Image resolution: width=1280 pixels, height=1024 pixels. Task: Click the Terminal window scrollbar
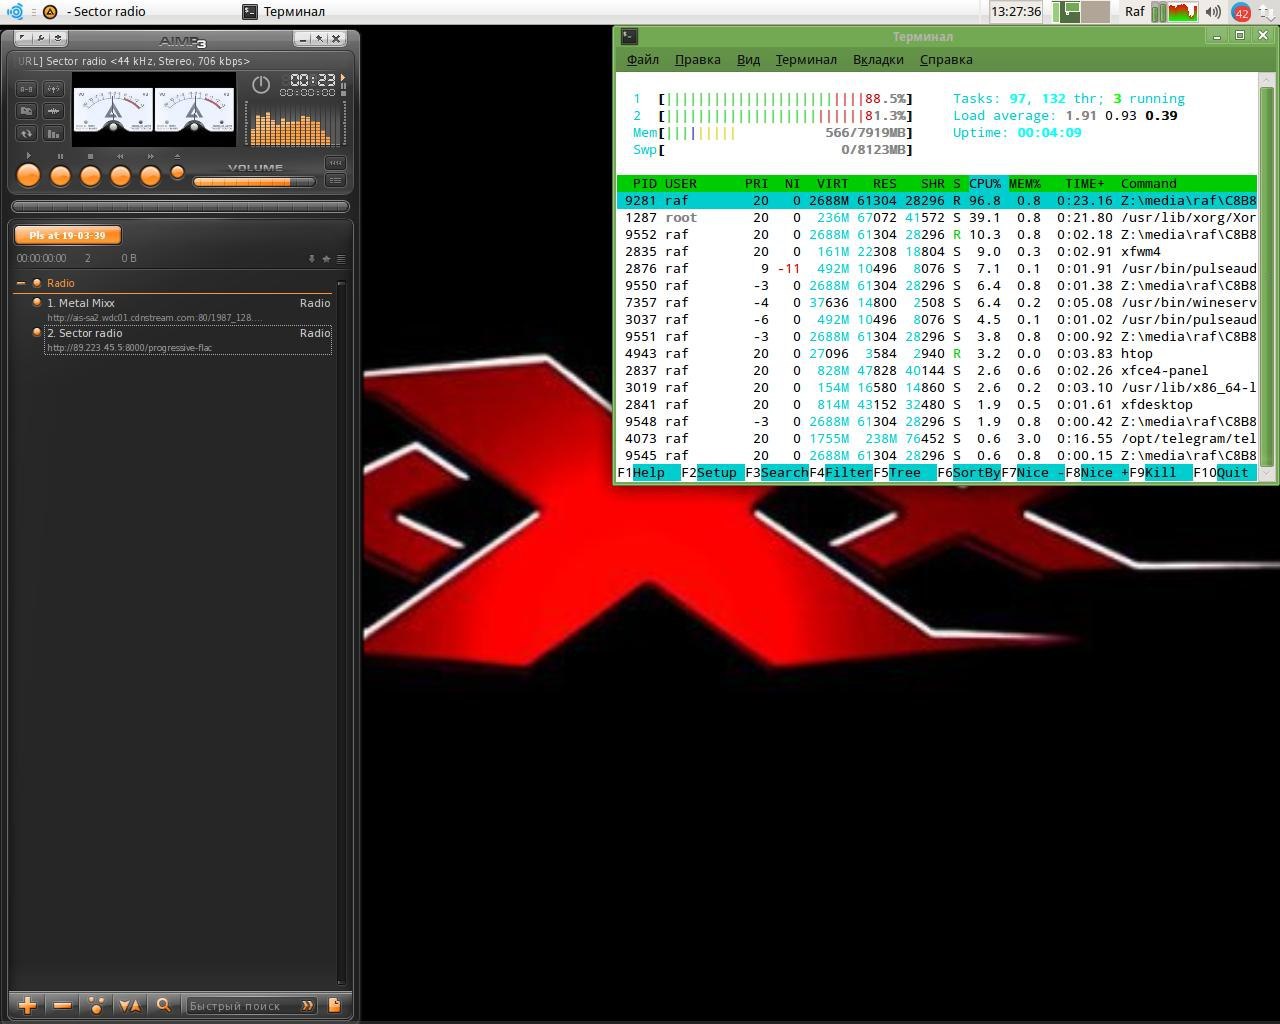[x=1267, y=274]
